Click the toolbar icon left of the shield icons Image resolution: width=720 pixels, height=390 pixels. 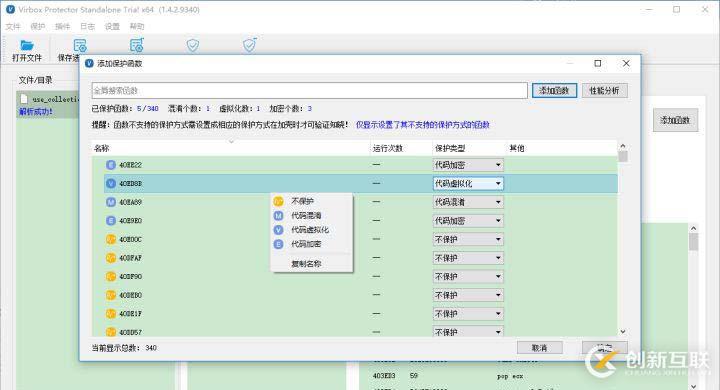137,45
